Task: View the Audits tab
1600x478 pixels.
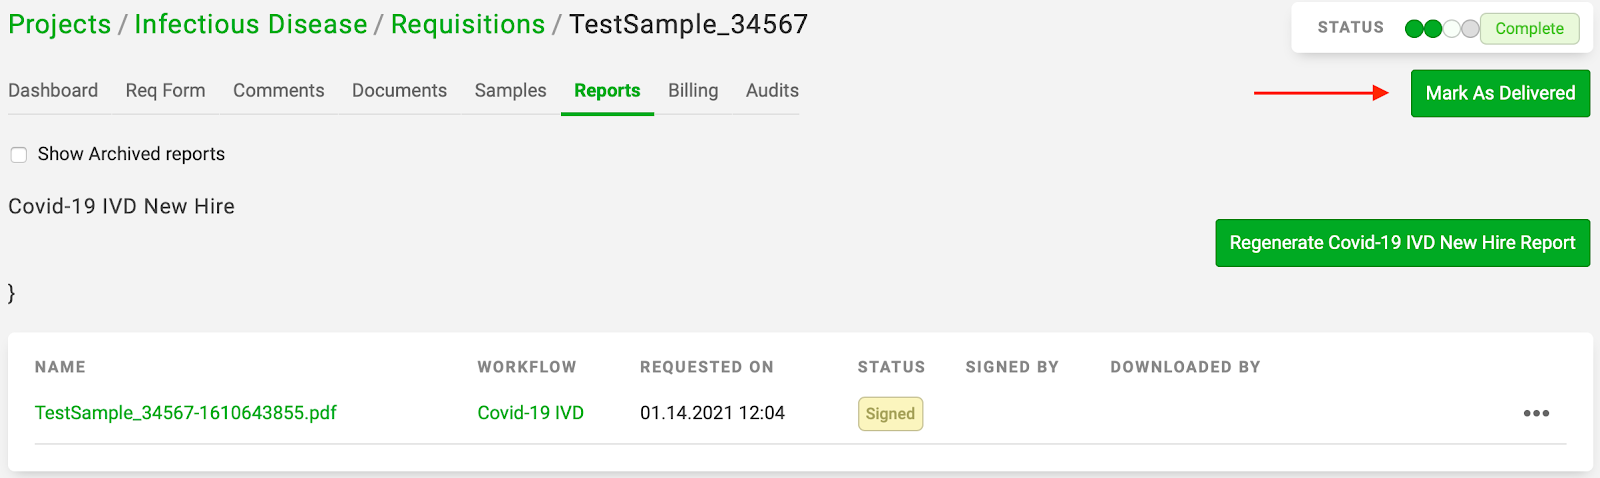Action: (772, 90)
